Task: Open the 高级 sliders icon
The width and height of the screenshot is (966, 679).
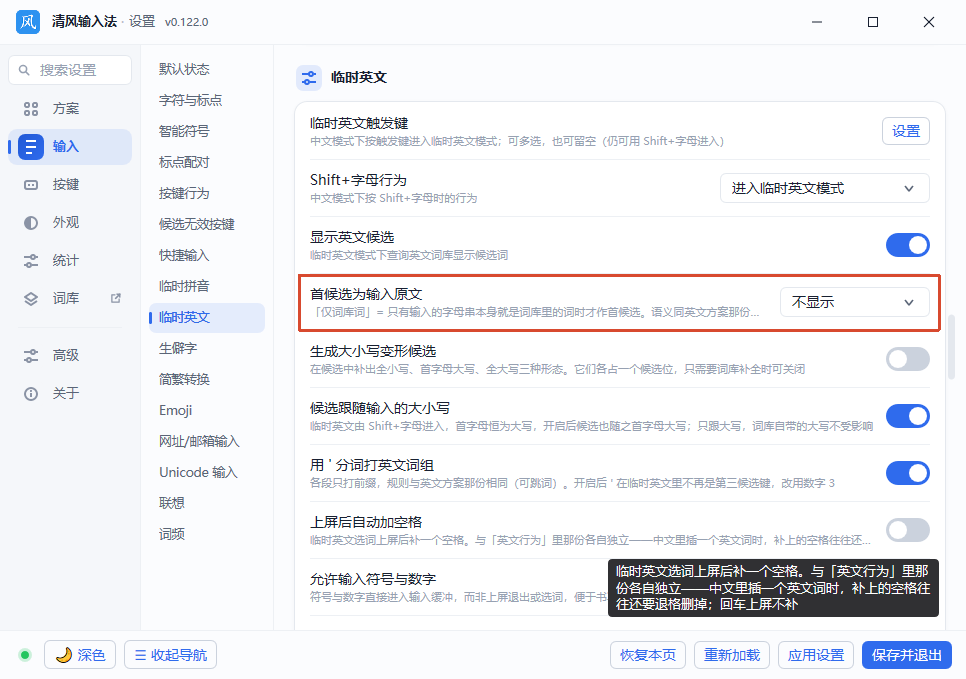Action: (31, 356)
